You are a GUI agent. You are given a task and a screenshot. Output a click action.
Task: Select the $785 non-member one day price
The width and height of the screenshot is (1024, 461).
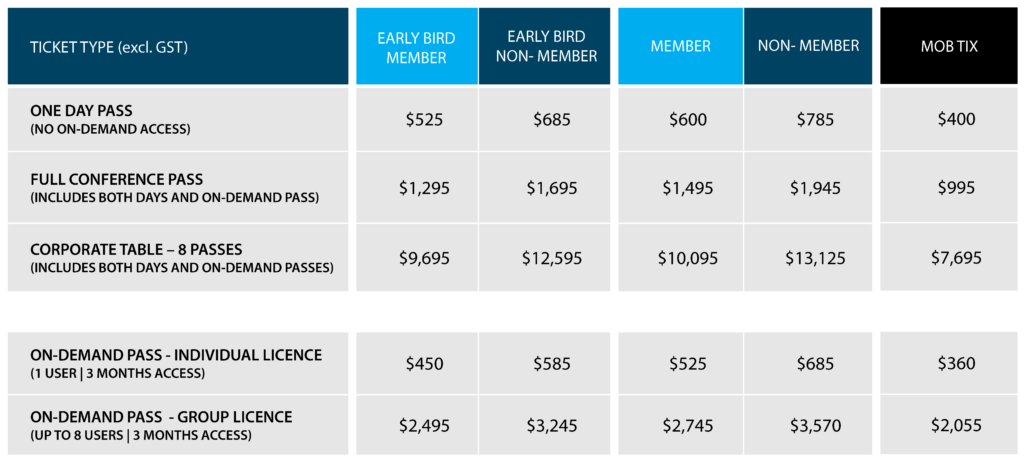(x=815, y=119)
